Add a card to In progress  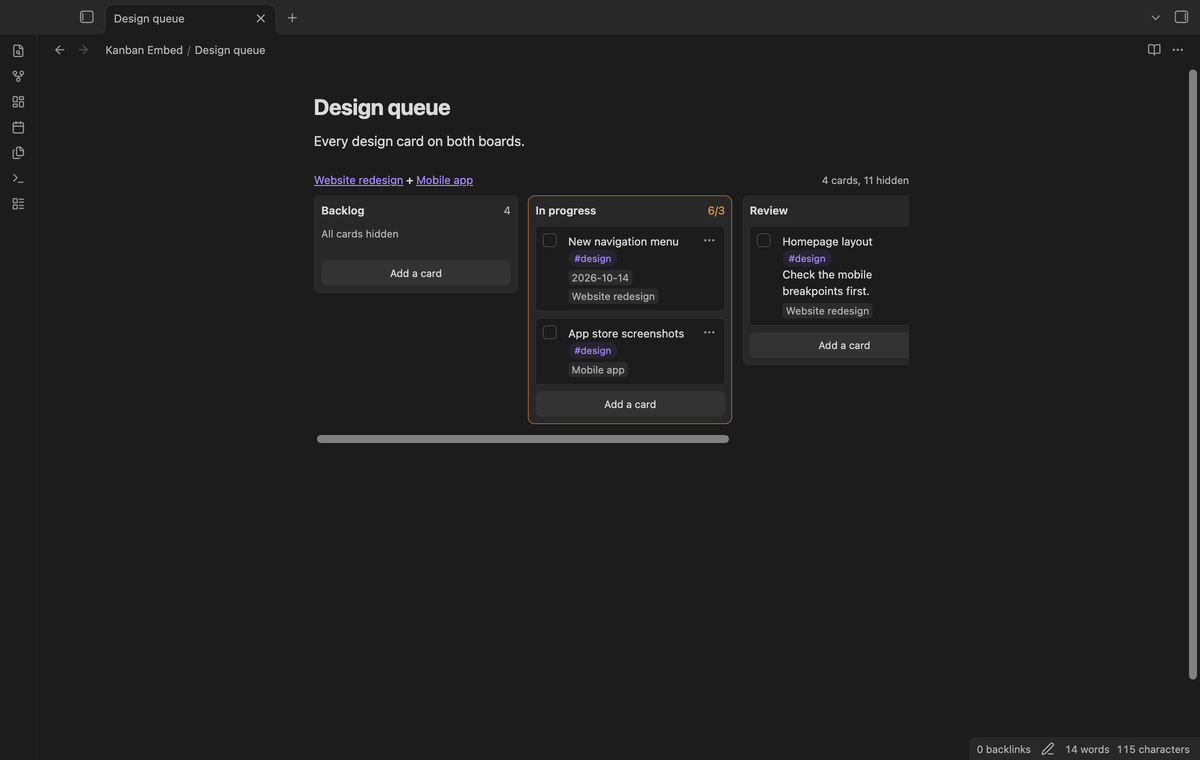click(x=630, y=404)
